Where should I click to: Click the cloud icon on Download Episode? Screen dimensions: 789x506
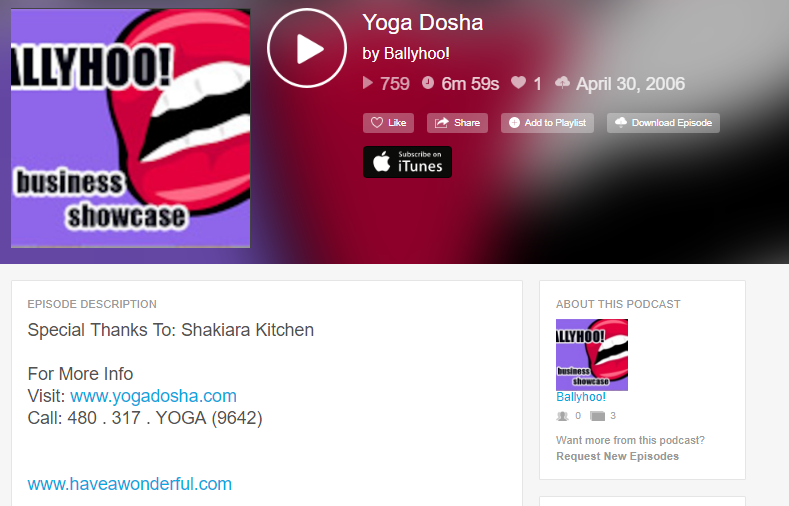[x=621, y=122]
